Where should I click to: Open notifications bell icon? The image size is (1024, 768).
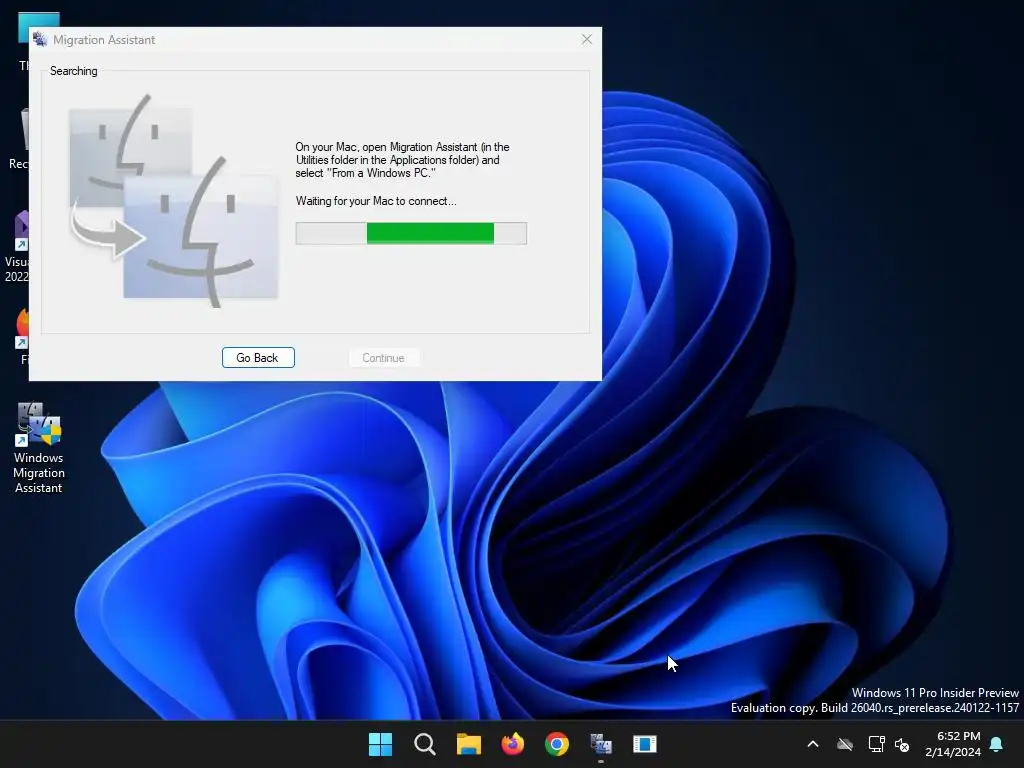[x=997, y=744]
